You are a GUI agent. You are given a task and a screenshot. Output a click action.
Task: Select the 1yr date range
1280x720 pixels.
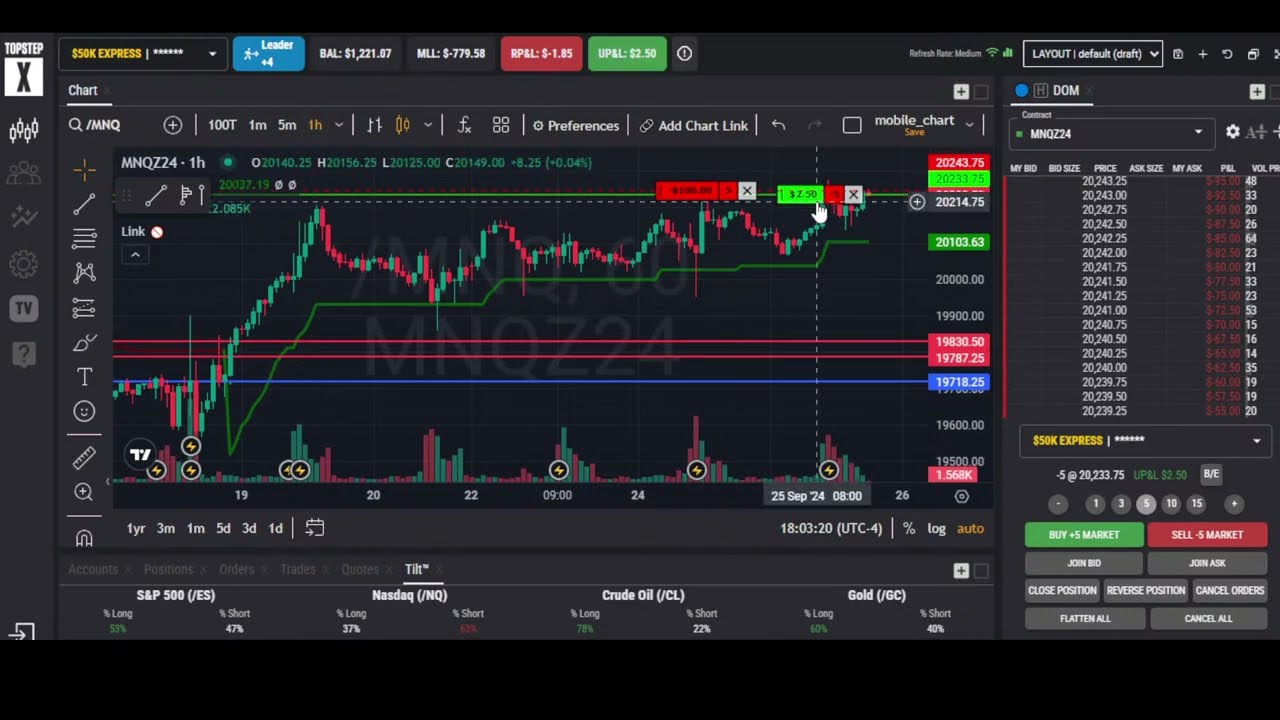click(x=136, y=528)
